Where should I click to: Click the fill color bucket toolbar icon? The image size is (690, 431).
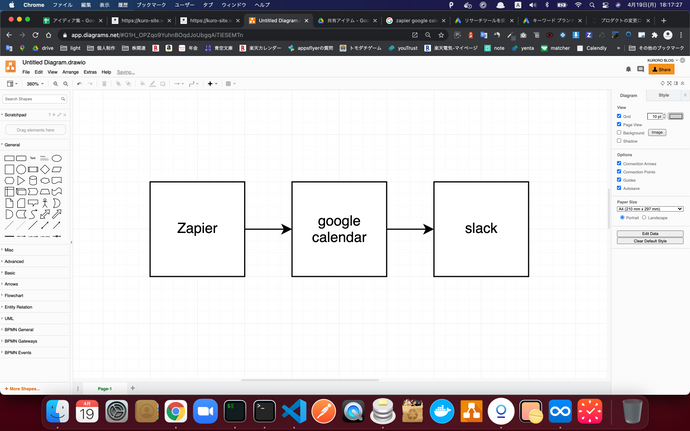pos(142,84)
